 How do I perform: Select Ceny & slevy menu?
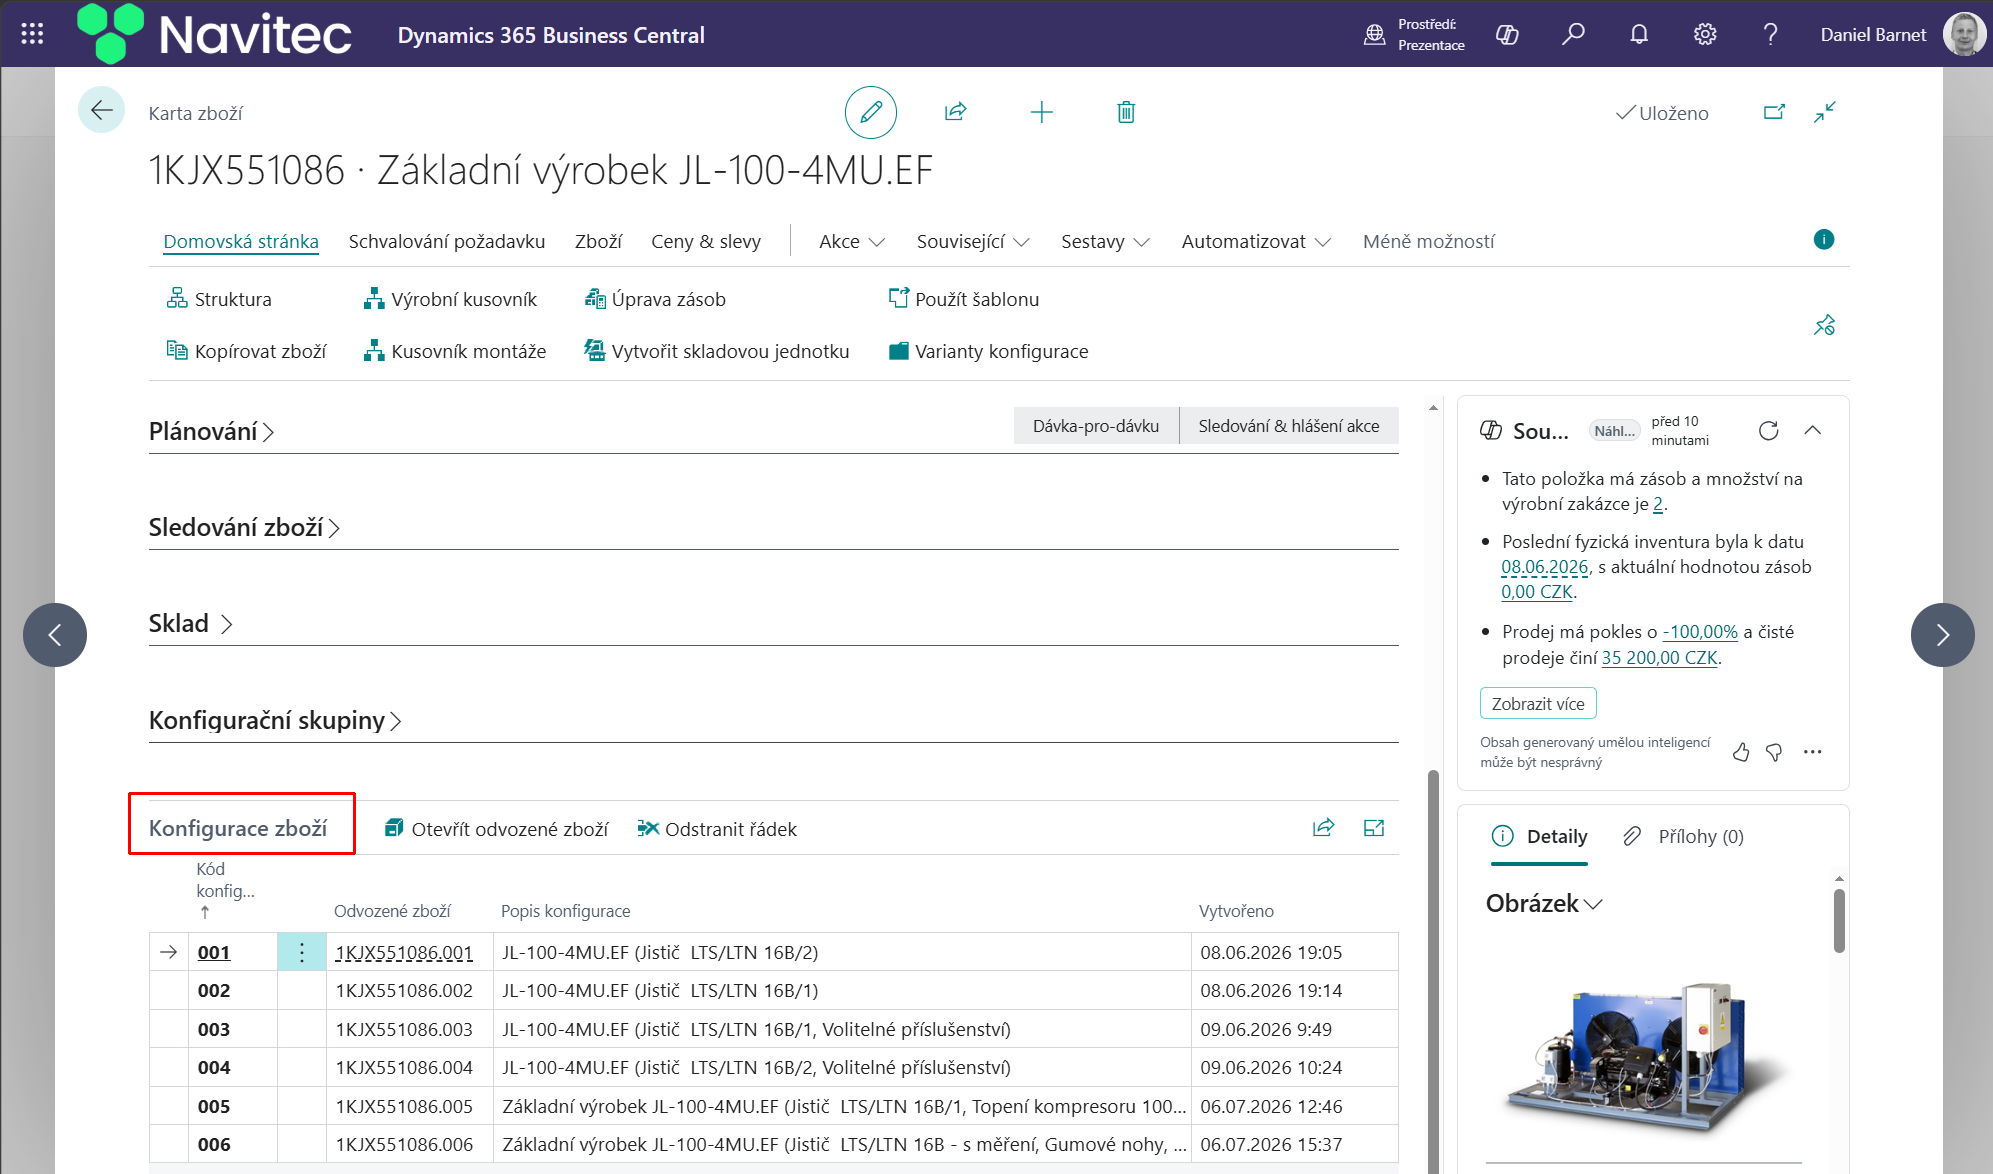706,241
